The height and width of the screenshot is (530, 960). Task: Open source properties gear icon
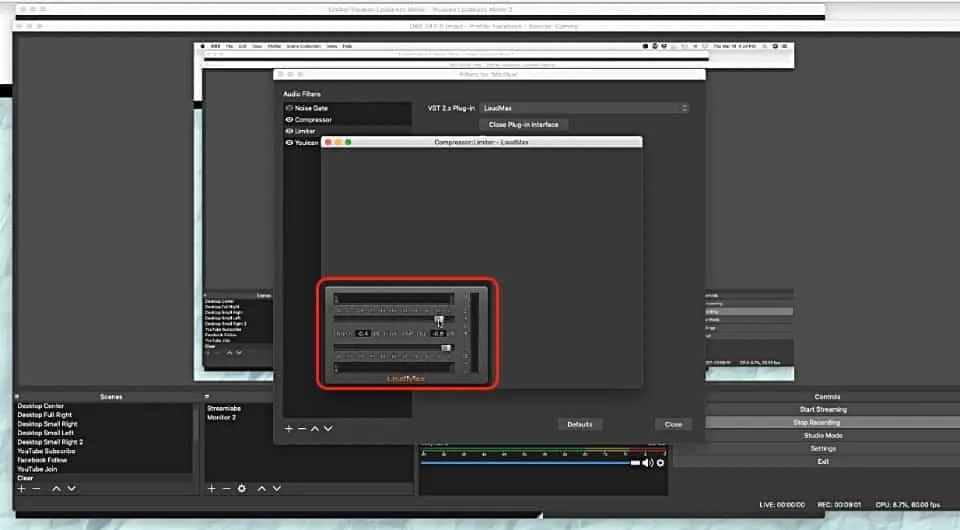coord(242,488)
